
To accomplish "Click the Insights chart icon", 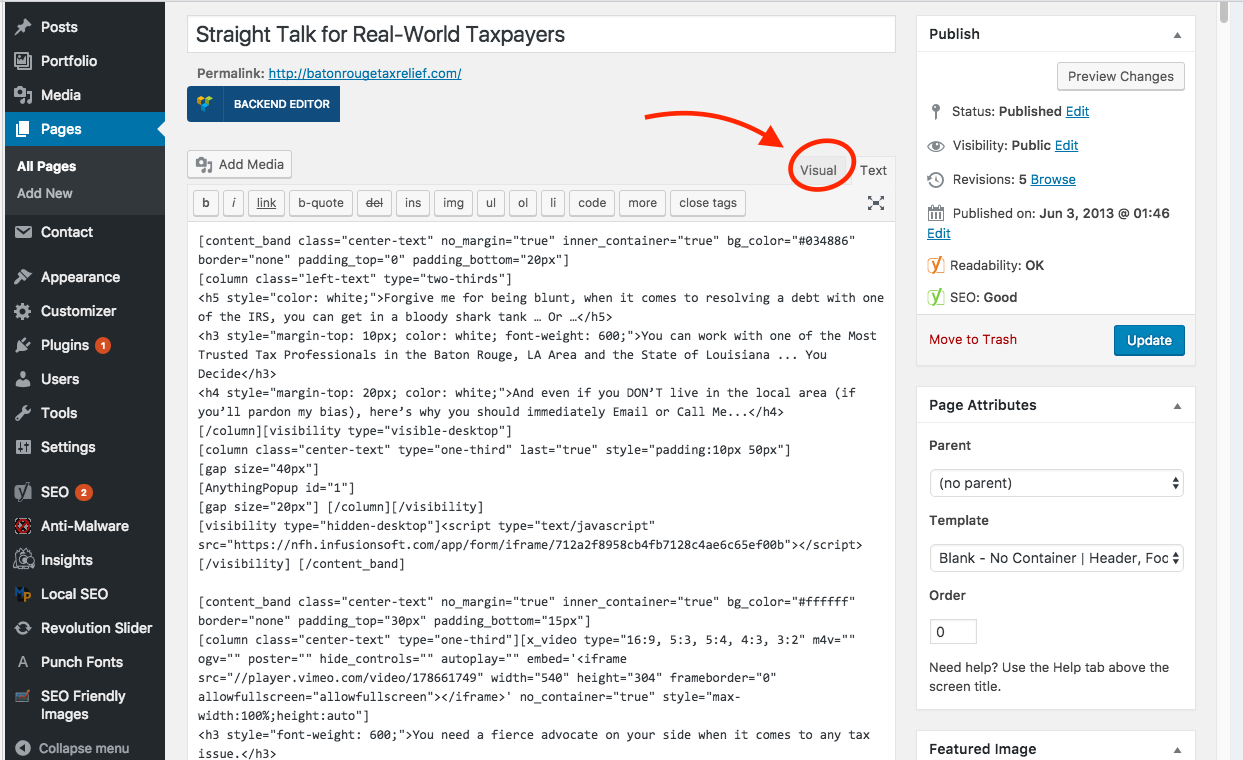I will click(22, 560).
